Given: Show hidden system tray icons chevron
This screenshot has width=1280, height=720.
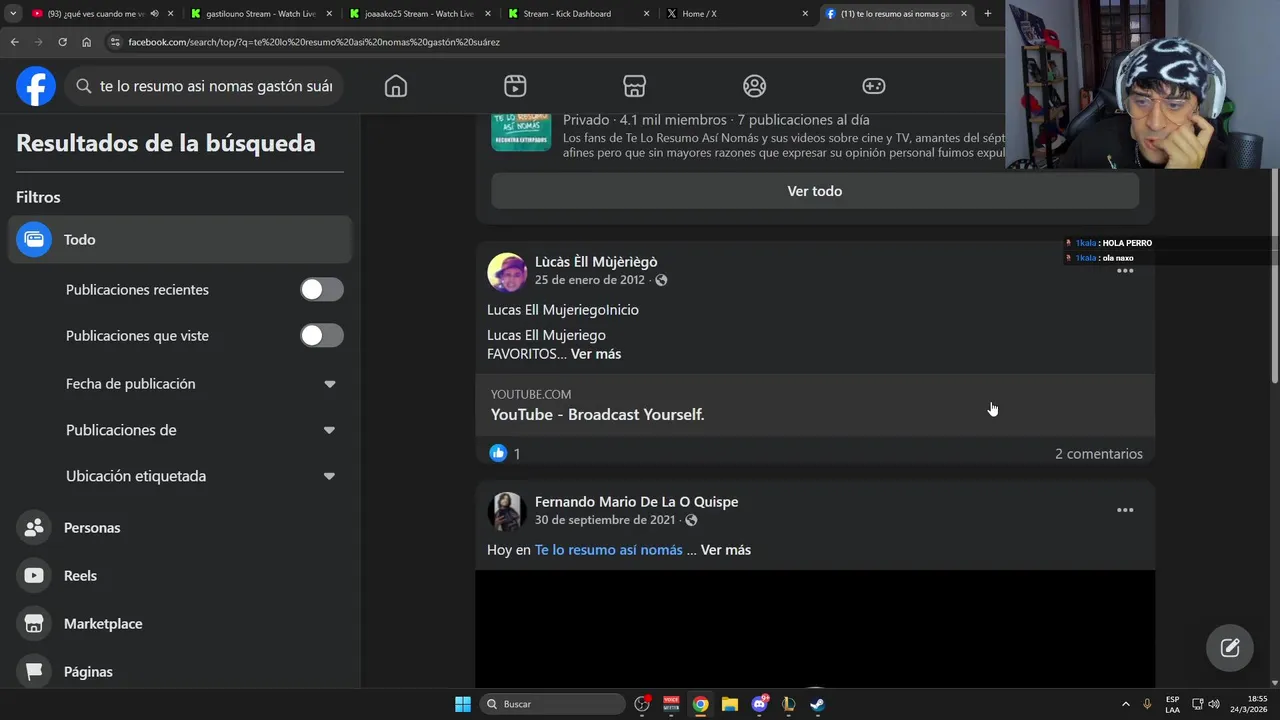Looking at the screenshot, I should coord(1125,704).
